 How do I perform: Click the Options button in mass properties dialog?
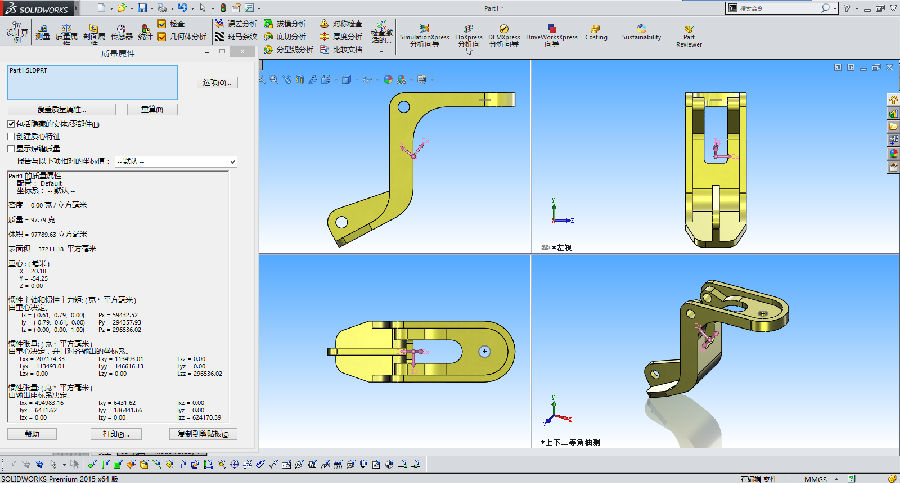point(217,83)
